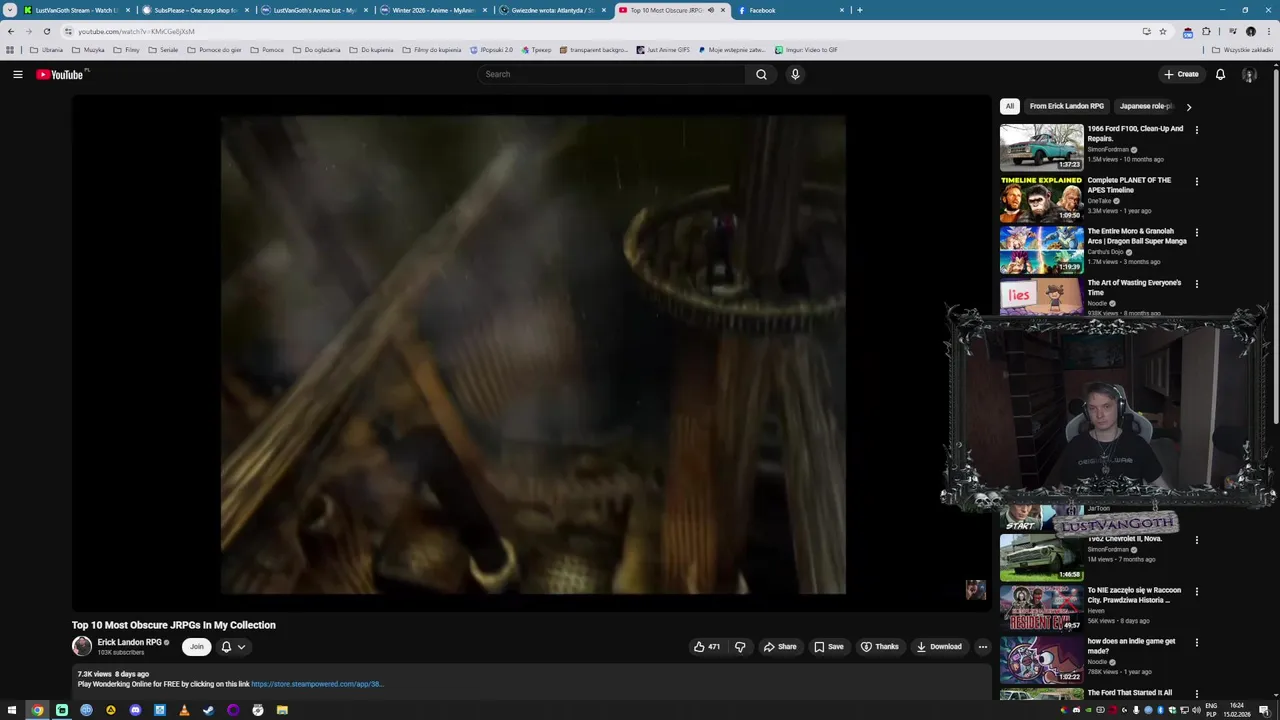The image size is (1280, 720).
Task: Bookmark this page with the star icon
Action: 1162,31
